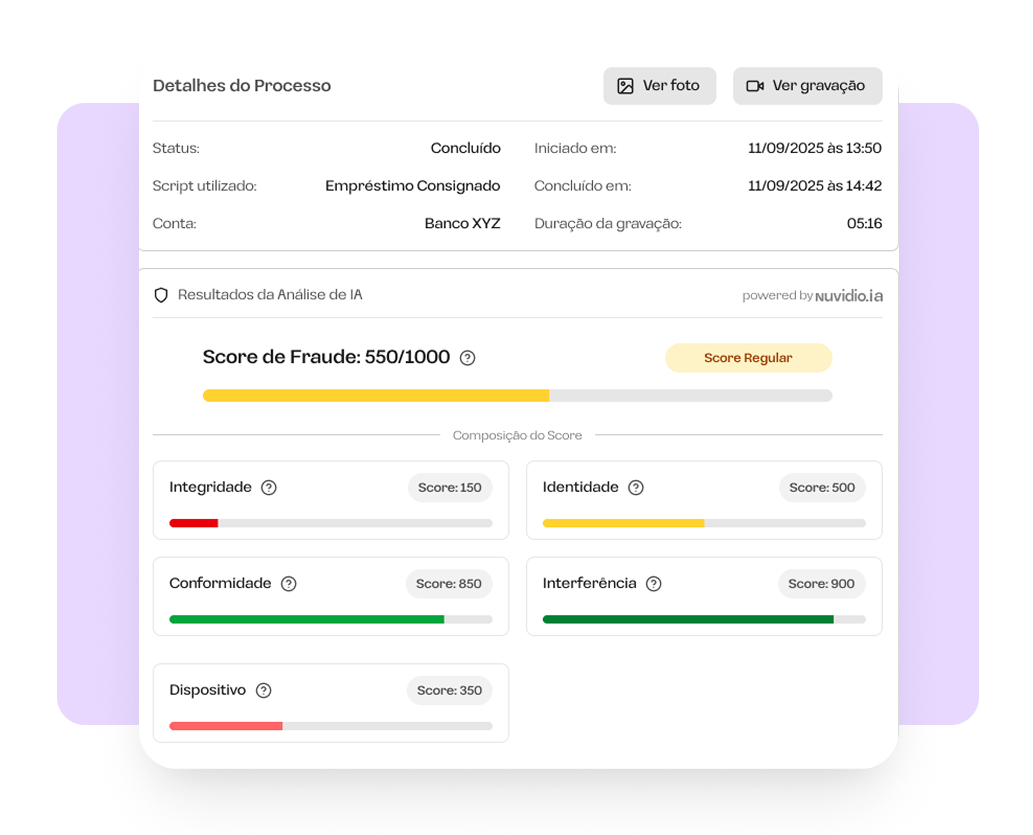Click the Dispositivo score bar
The height and width of the screenshot is (835, 1033).
[x=331, y=726]
